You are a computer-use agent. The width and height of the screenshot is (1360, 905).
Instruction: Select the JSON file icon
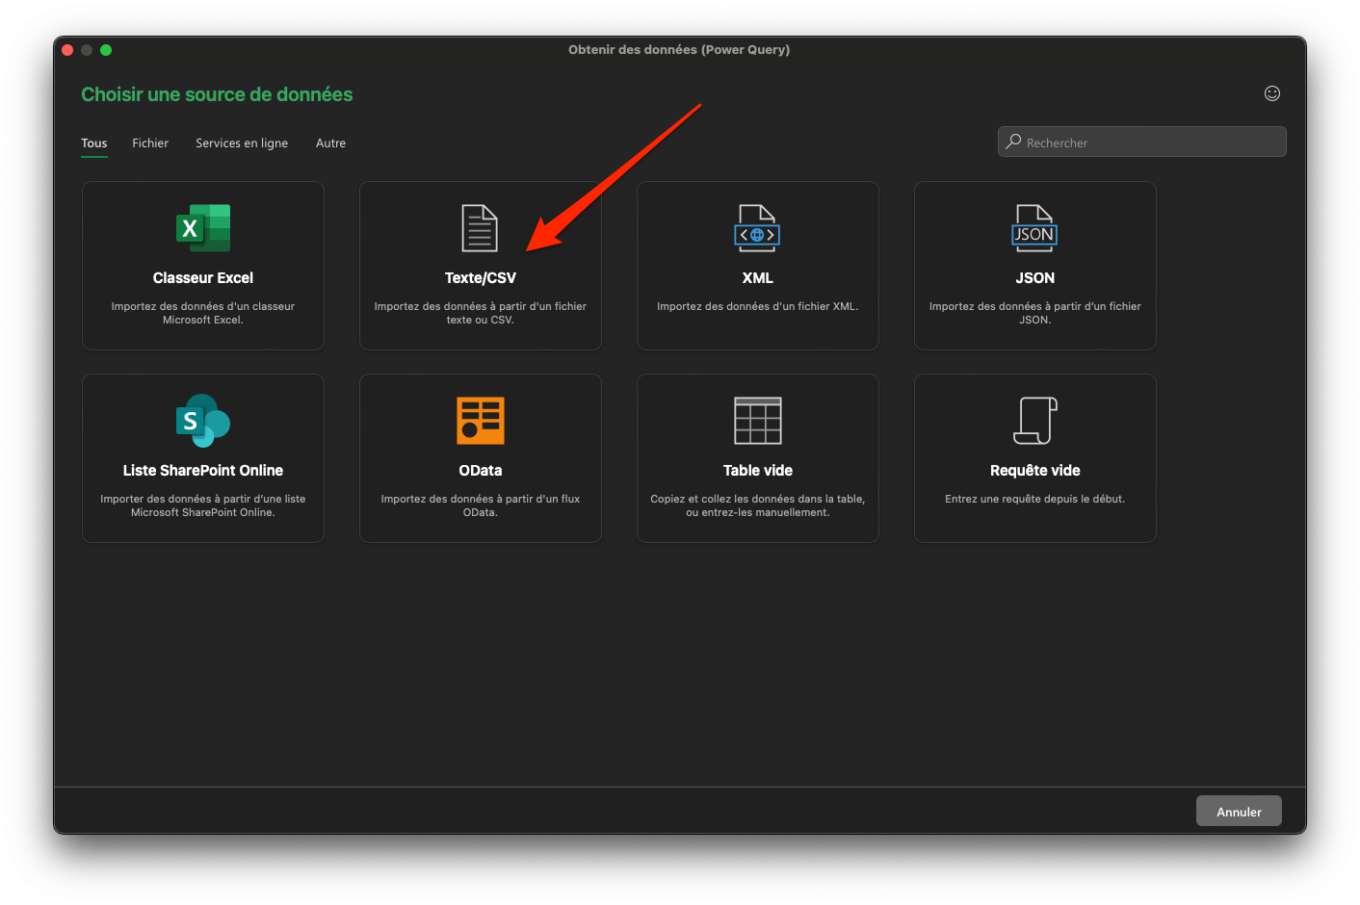tap(1034, 228)
